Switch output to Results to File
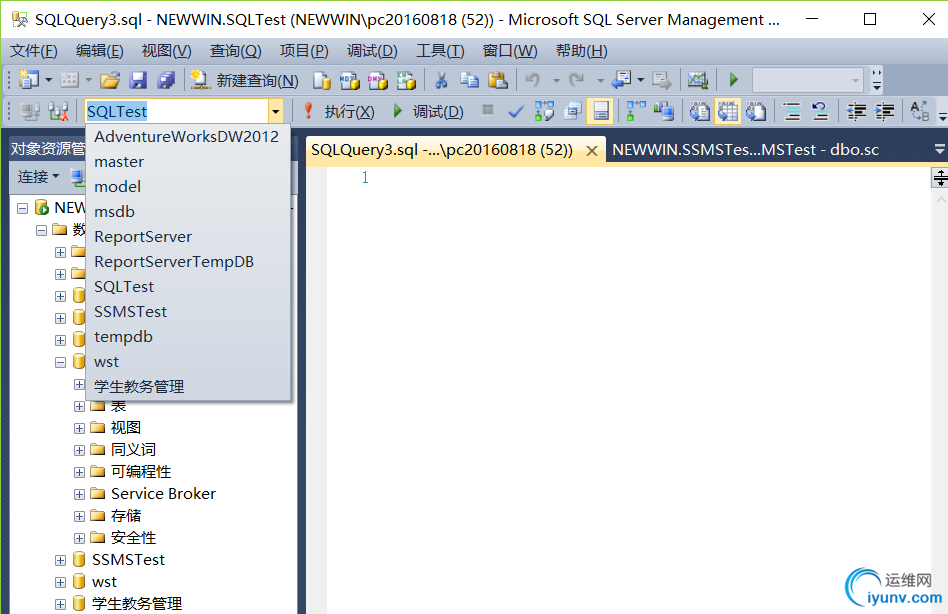This screenshot has width=948, height=614. click(756, 111)
